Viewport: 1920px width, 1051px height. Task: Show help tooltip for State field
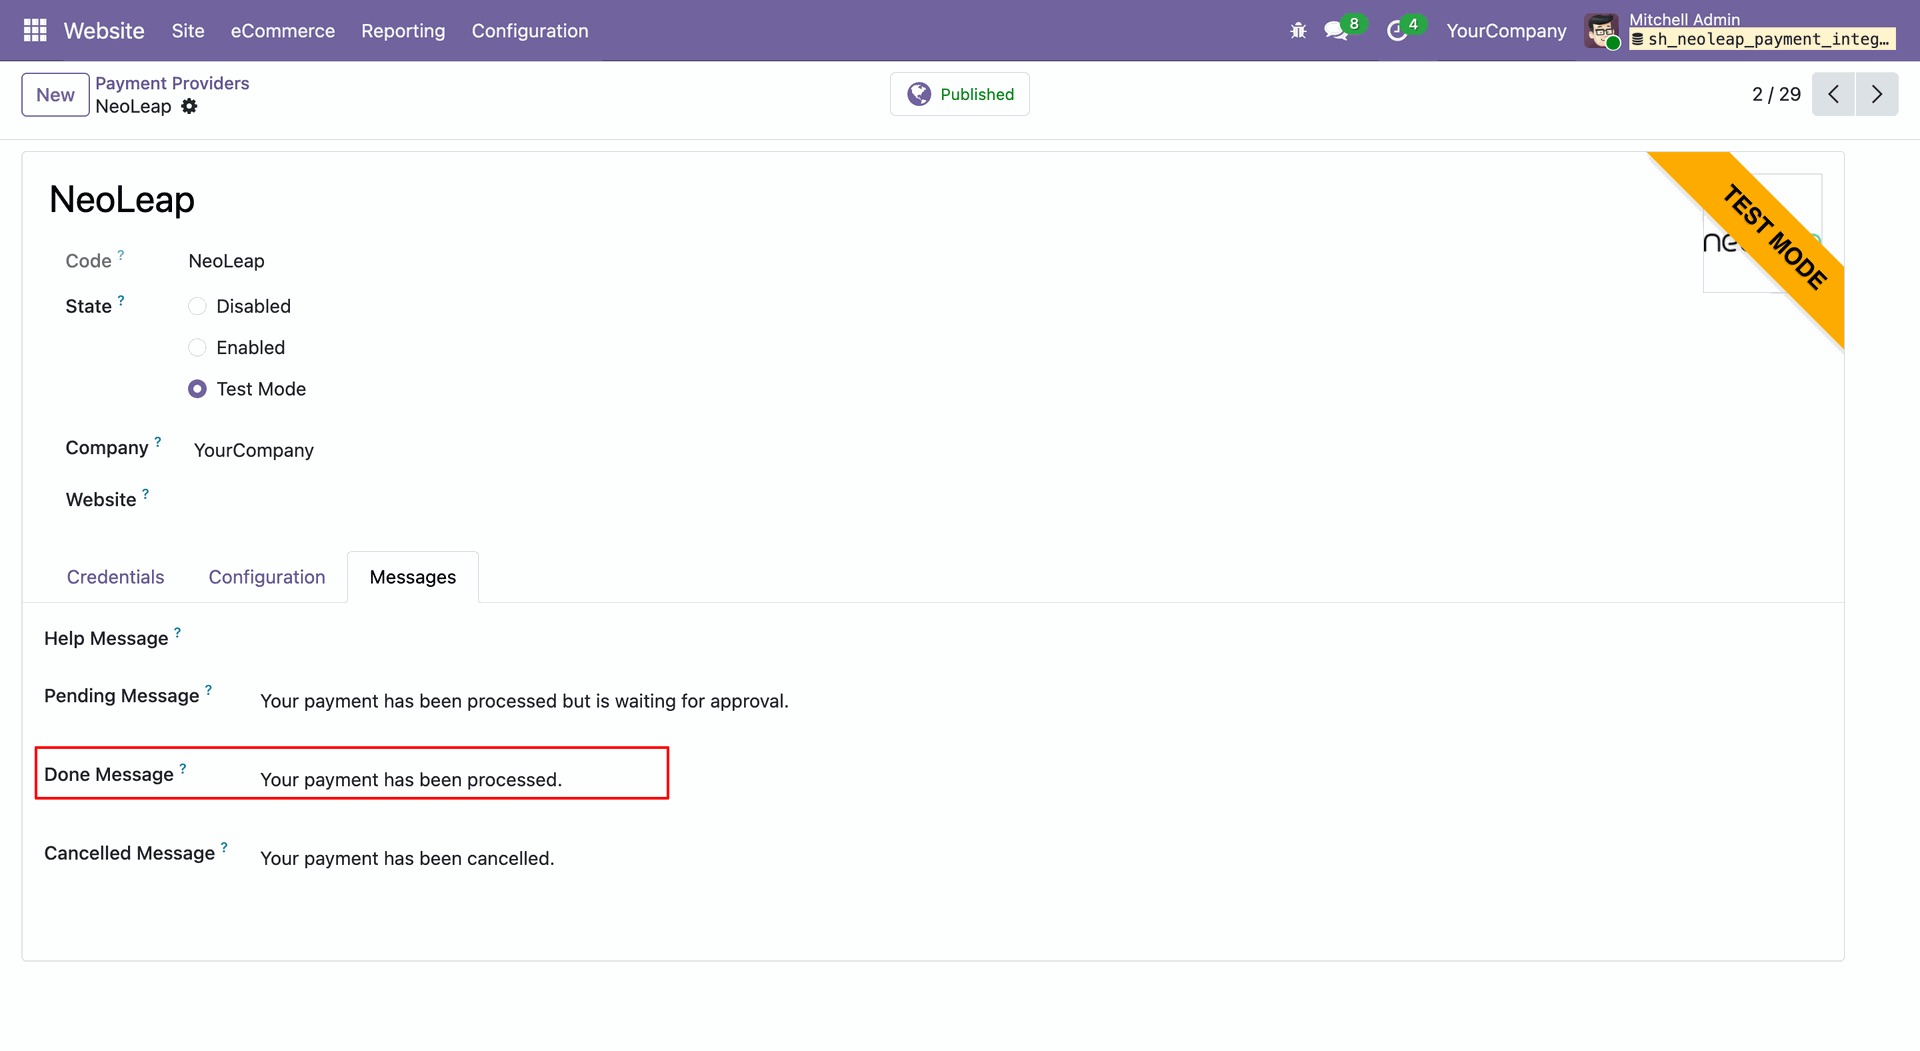coord(121,300)
